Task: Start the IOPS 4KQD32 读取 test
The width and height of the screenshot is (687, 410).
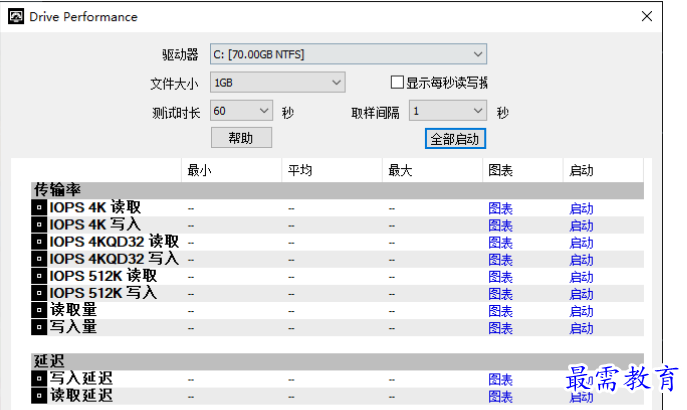Action: 581,243
